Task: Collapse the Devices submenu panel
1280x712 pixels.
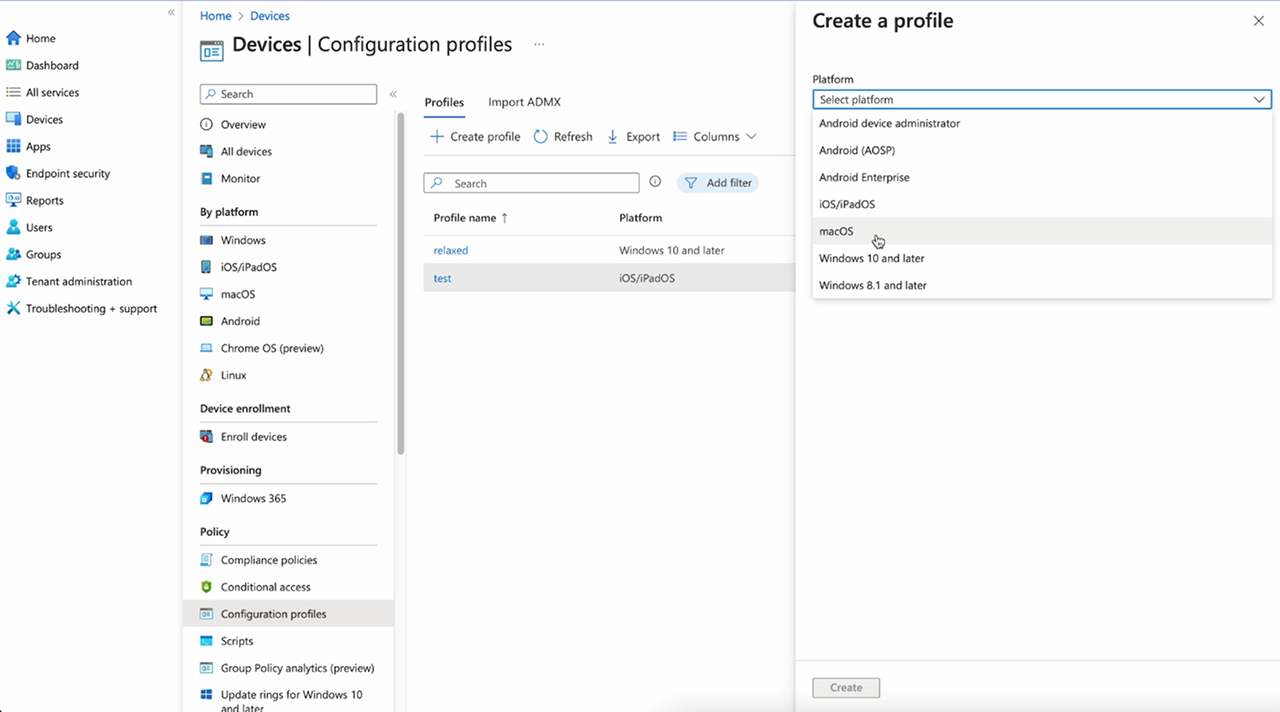Action: click(393, 94)
